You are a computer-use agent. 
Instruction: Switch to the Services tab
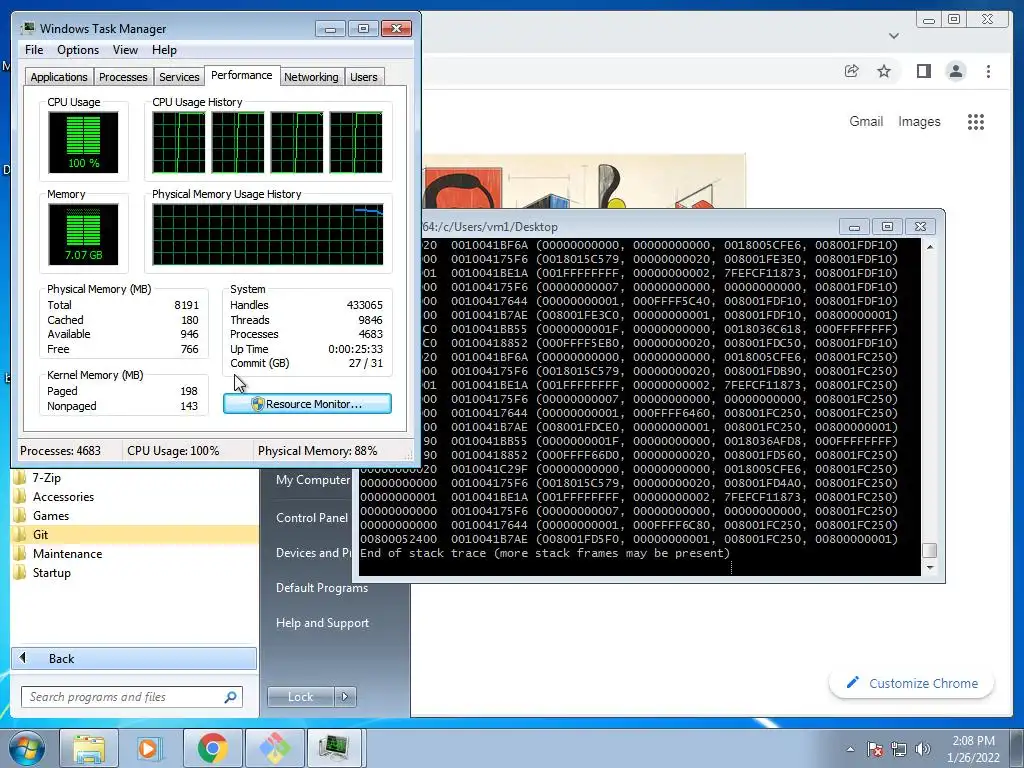click(179, 77)
